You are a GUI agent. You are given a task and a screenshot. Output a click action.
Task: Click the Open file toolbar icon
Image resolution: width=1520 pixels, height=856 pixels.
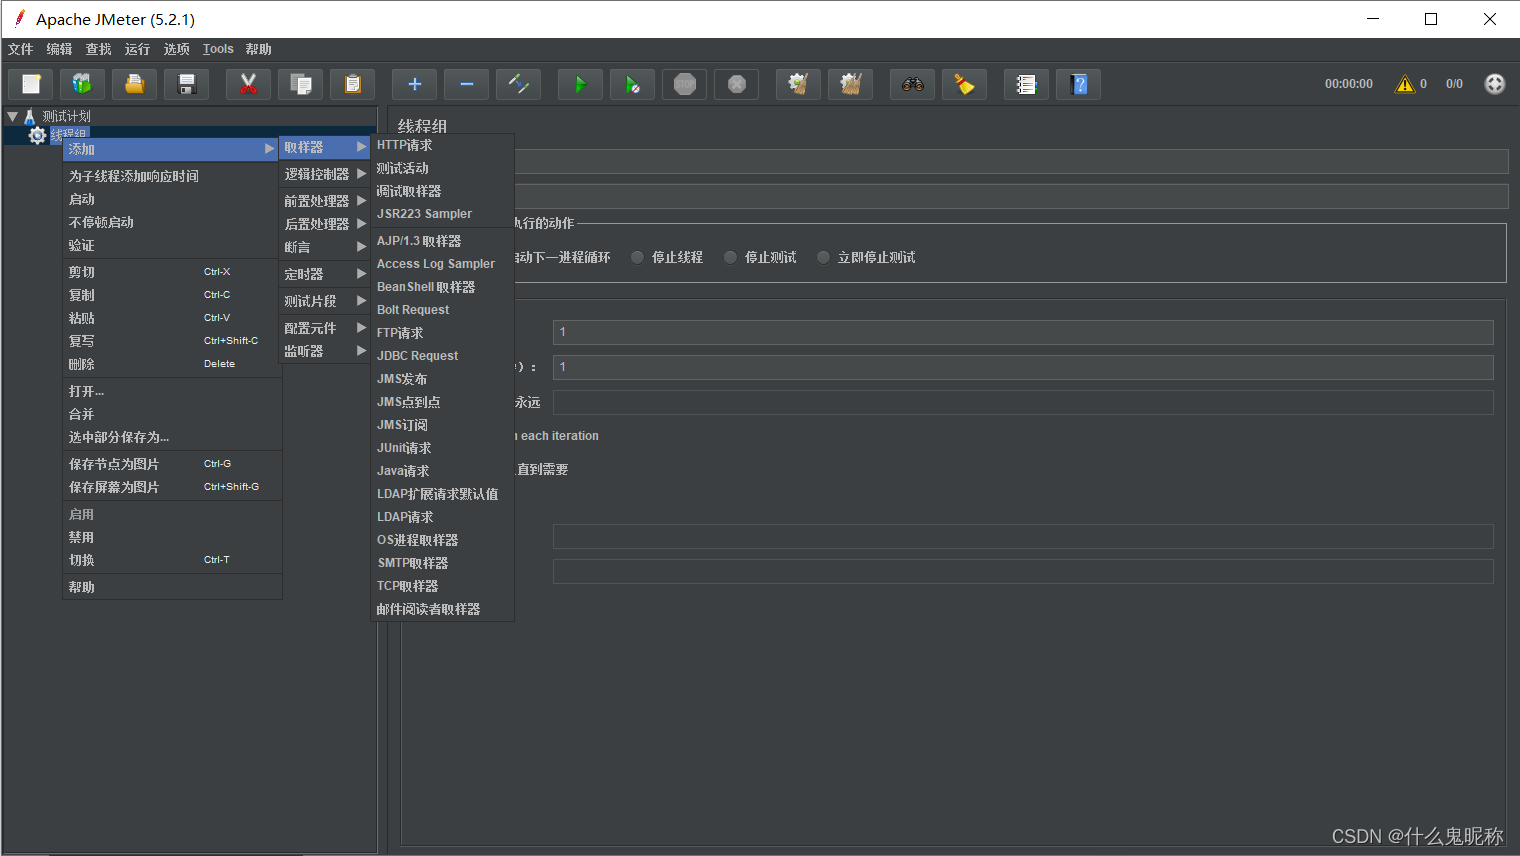point(135,84)
